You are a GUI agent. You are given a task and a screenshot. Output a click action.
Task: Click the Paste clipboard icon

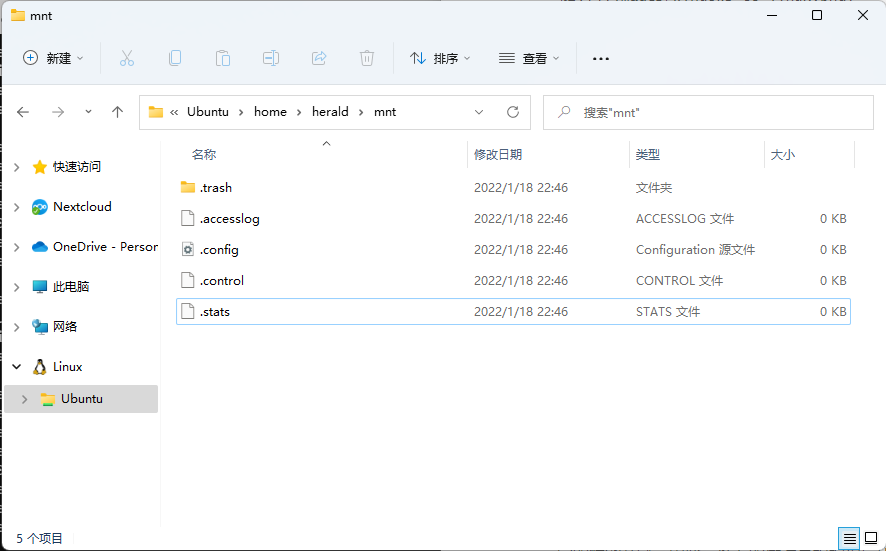pyautogui.click(x=223, y=58)
